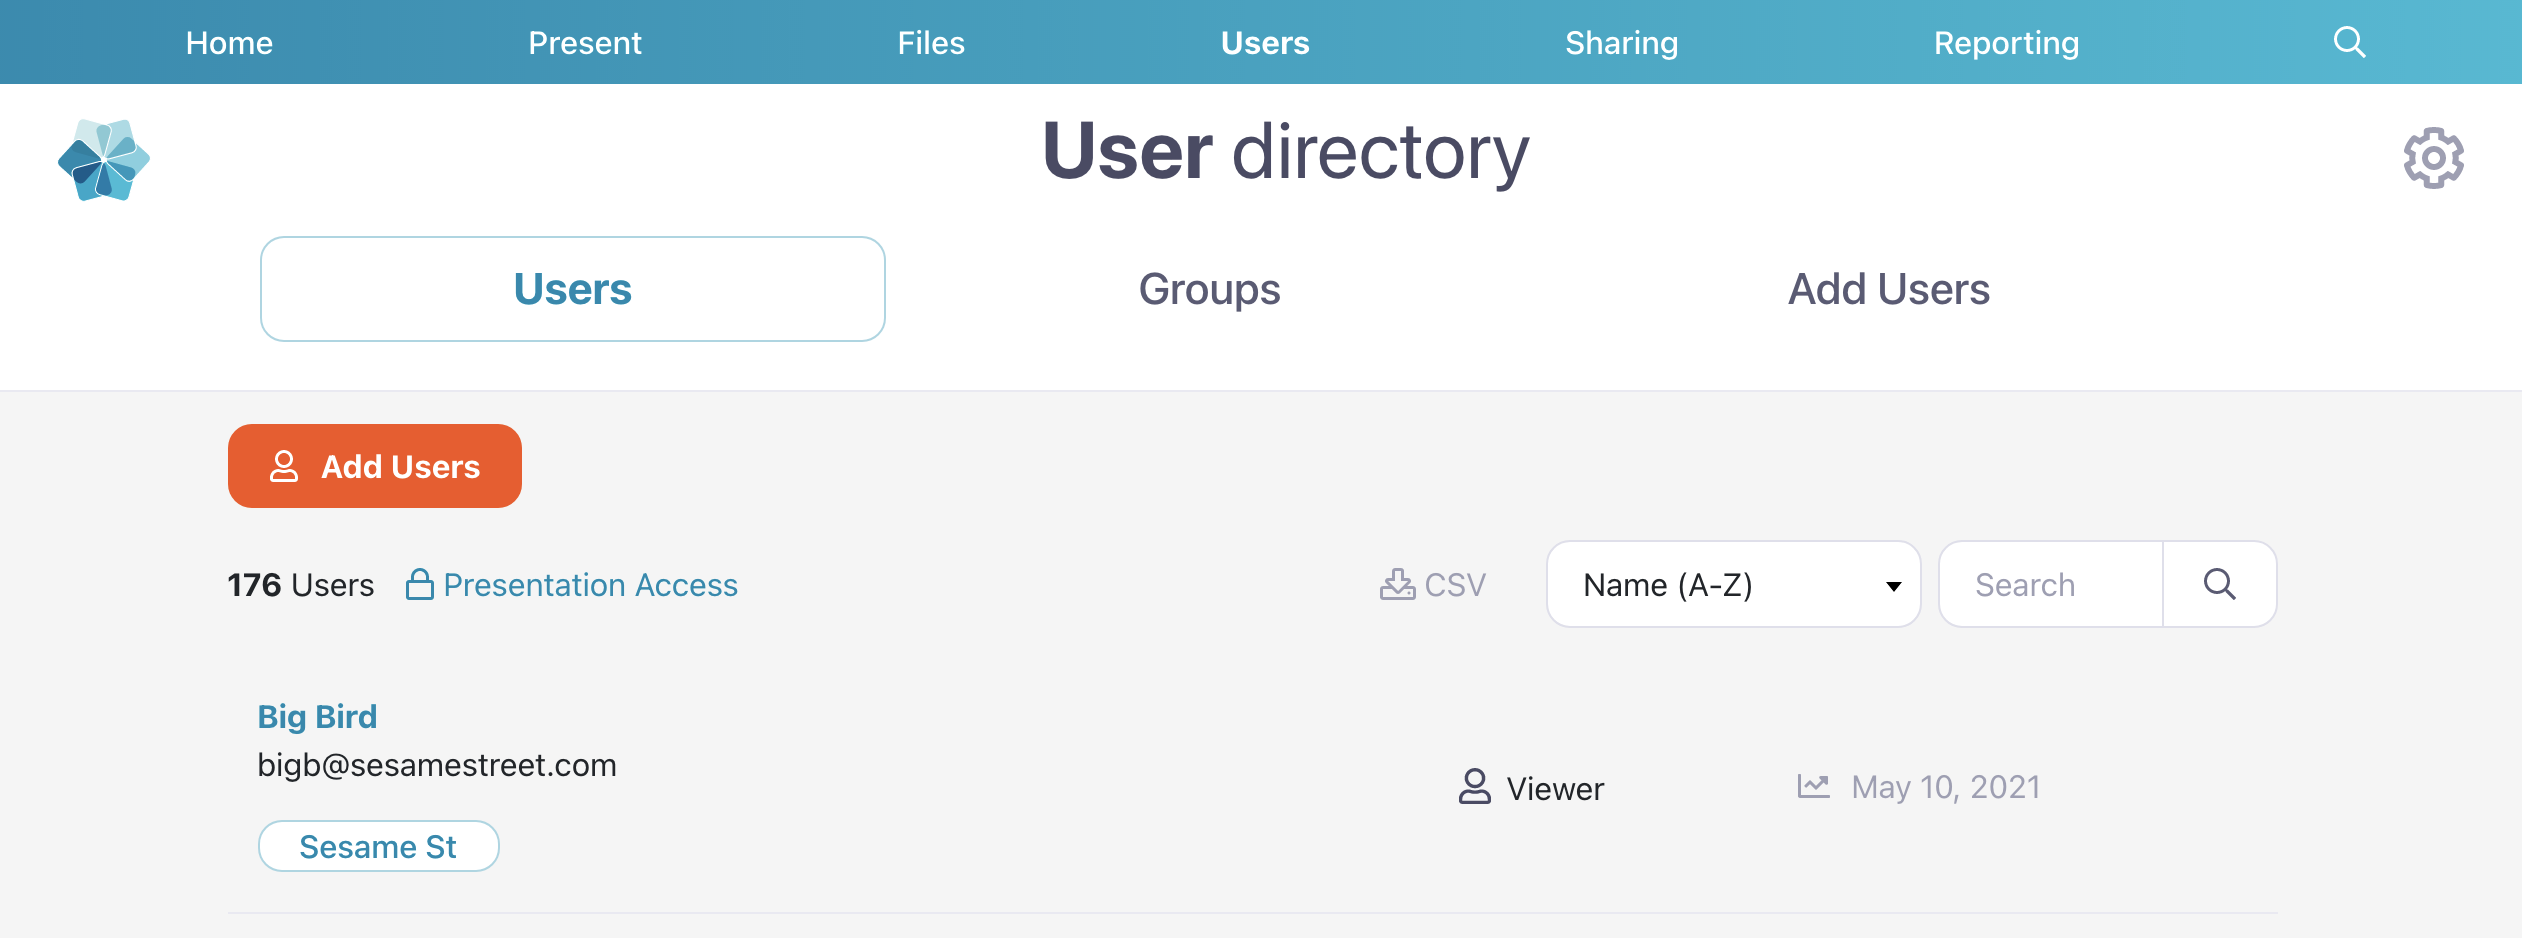The image size is (2522, 938).
Task: Open settings via the gear icon
Action: point(2433,158)
